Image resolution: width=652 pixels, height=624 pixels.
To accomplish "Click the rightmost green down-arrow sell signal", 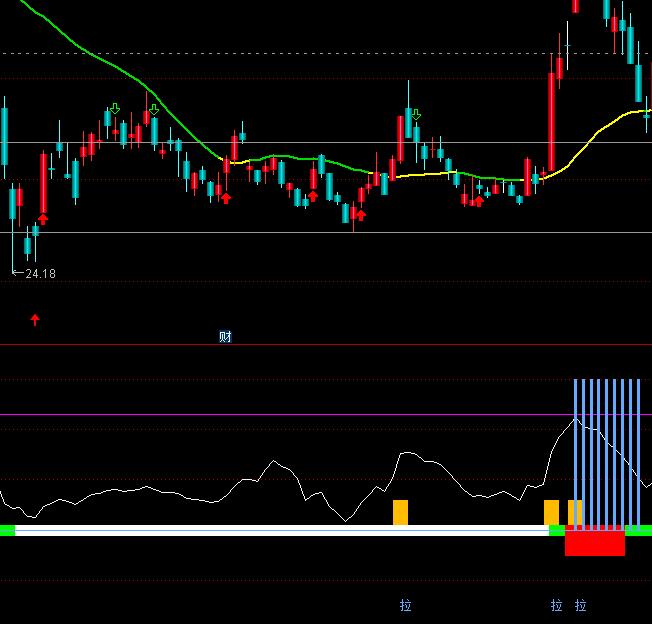I will [x=416, y=115].
